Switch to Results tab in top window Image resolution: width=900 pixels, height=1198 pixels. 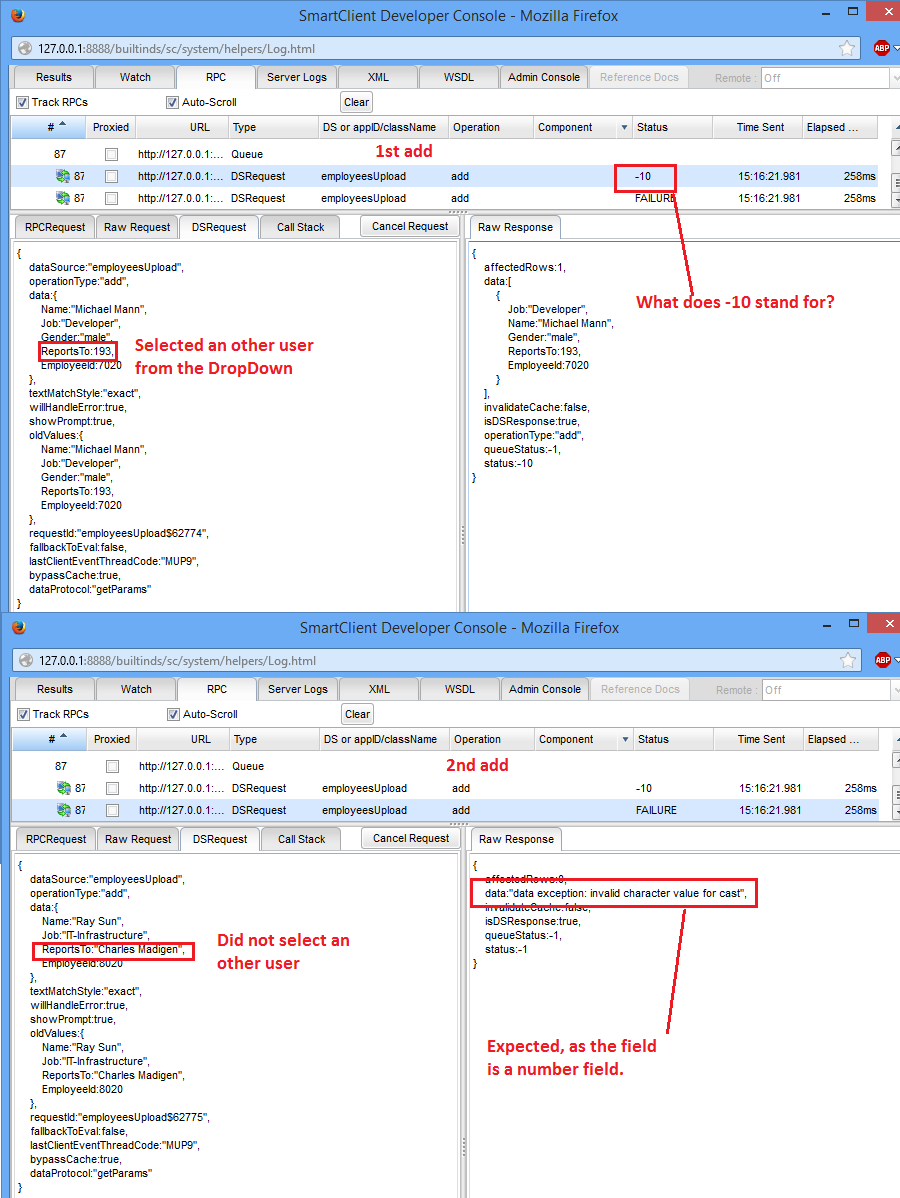(x=53, y=77)
